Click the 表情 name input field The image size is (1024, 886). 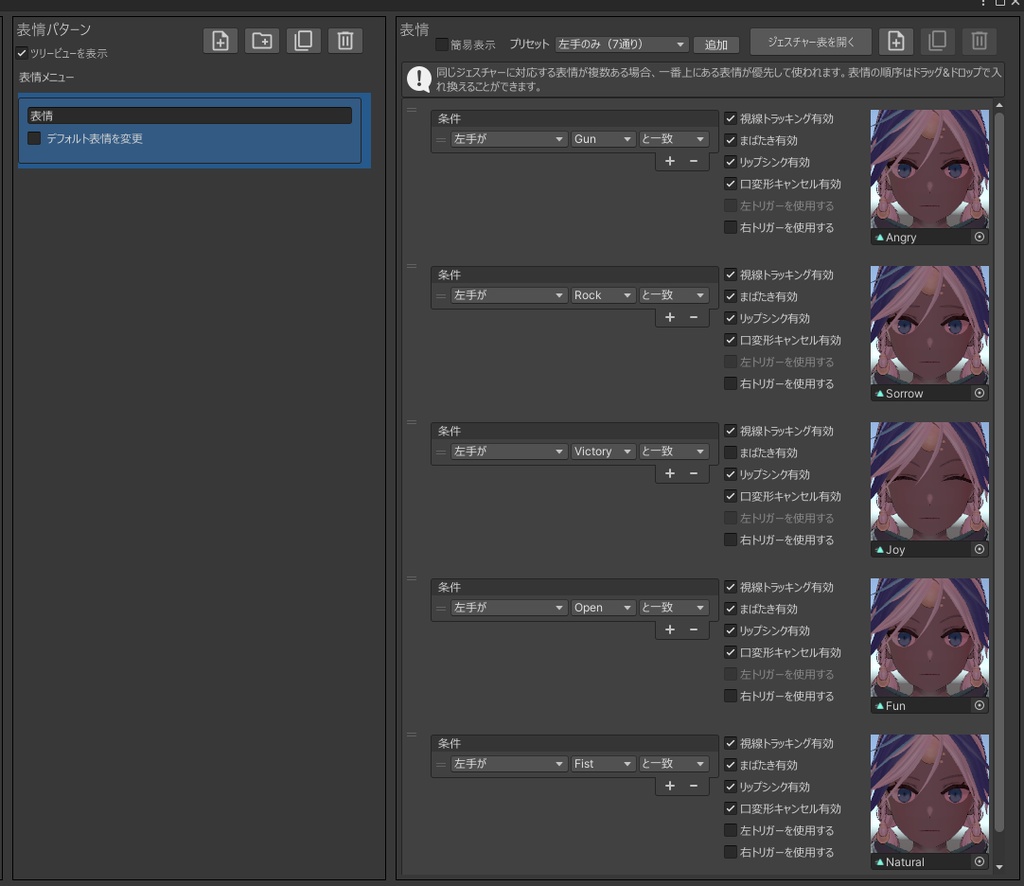point(189,116)
